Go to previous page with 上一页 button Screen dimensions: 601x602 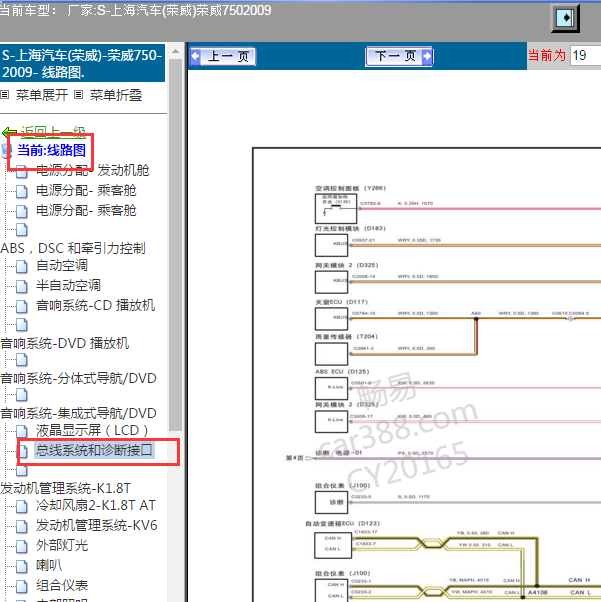click(x=223, y=56)
